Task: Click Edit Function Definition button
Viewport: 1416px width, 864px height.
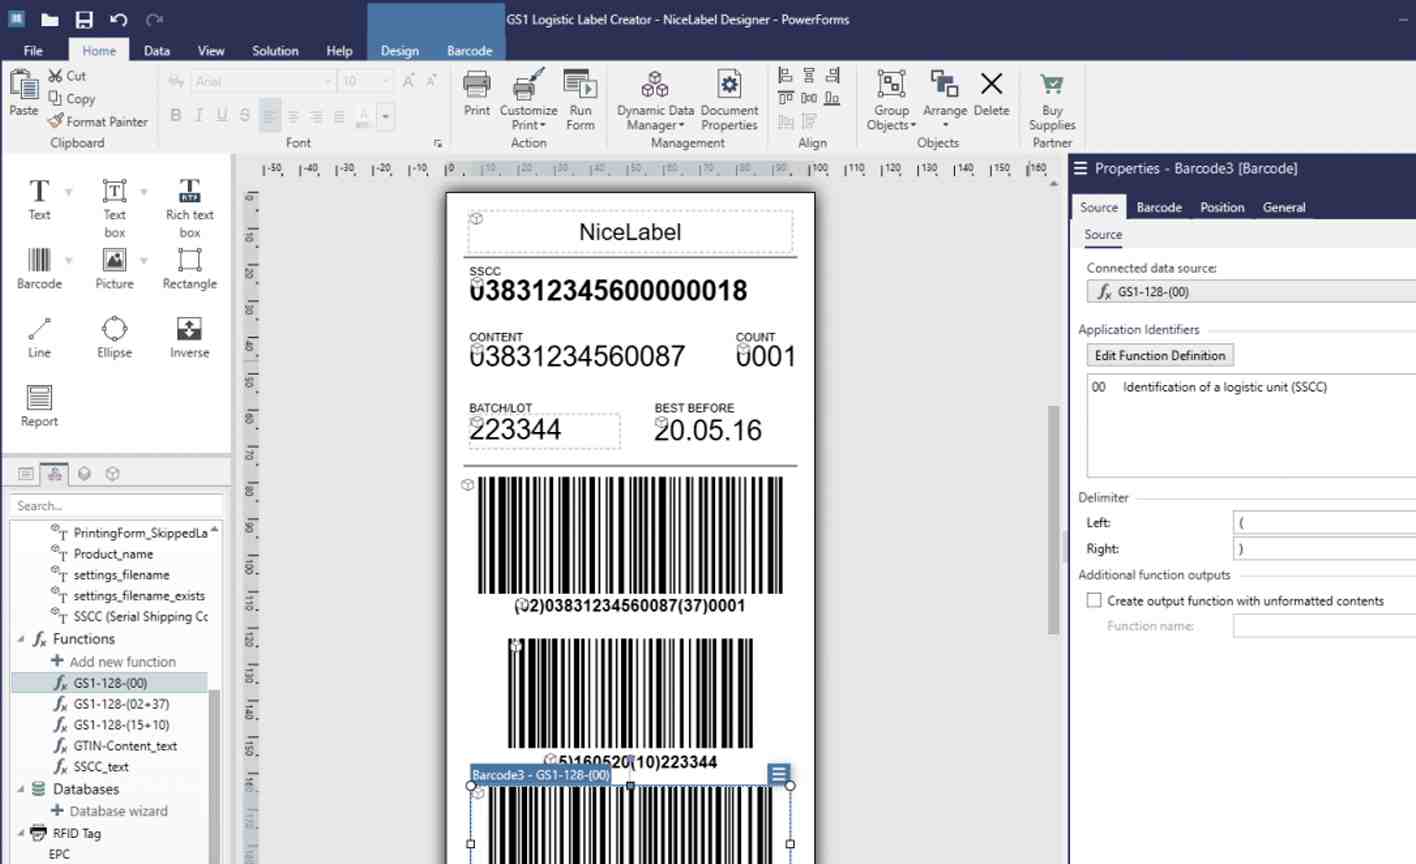Action: click(x=1160, y=355)
